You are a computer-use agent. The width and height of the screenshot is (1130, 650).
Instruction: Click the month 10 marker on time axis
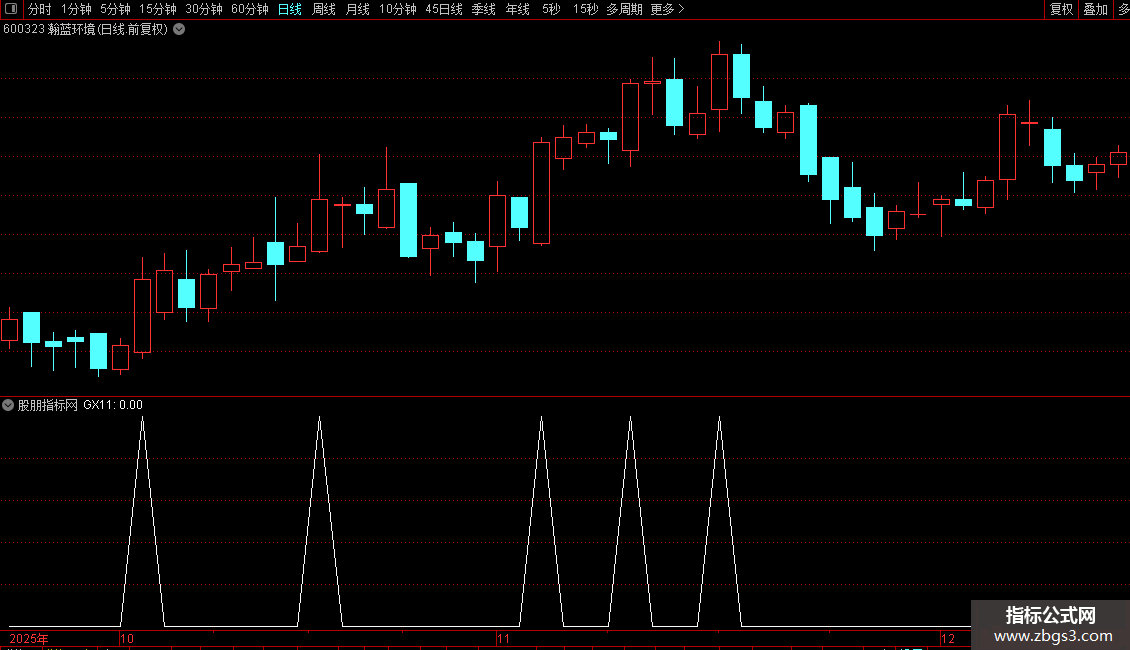click(x=127, y=638)
